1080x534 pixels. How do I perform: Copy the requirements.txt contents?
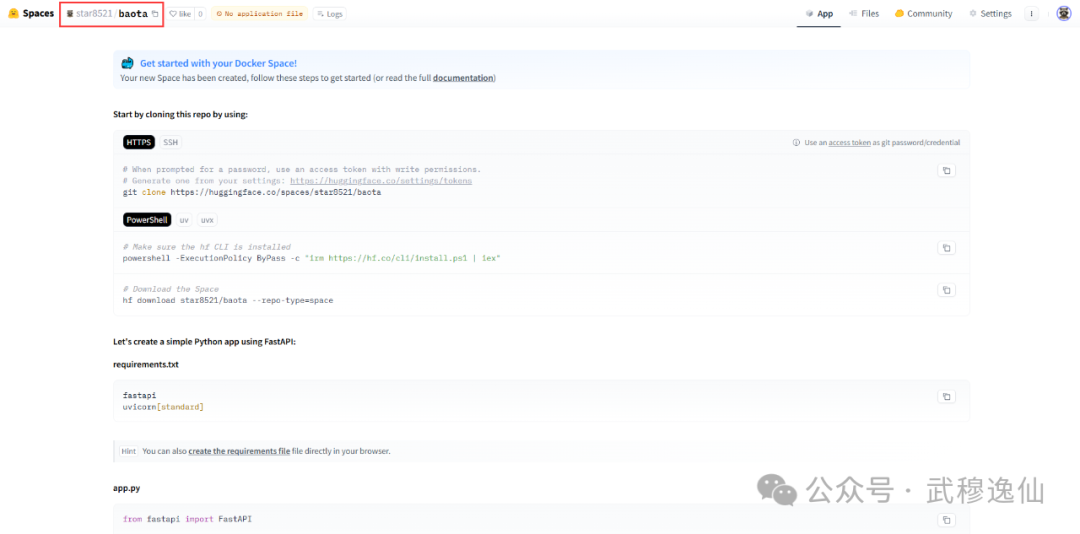946,396
